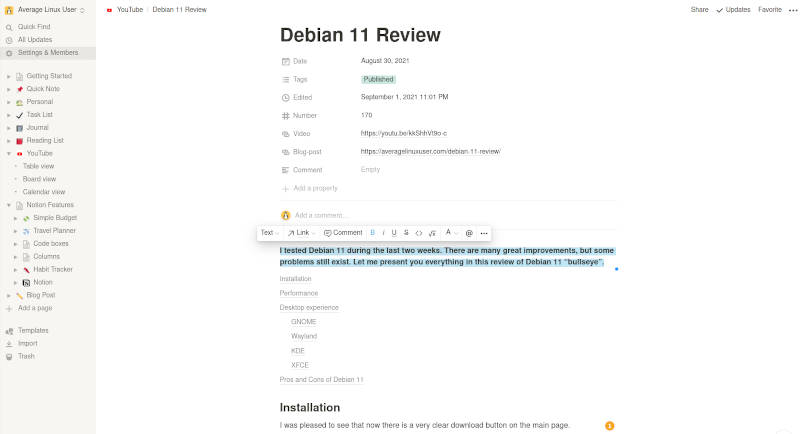Open the Link dropdown in toolbar

click(x=301, y=233)
